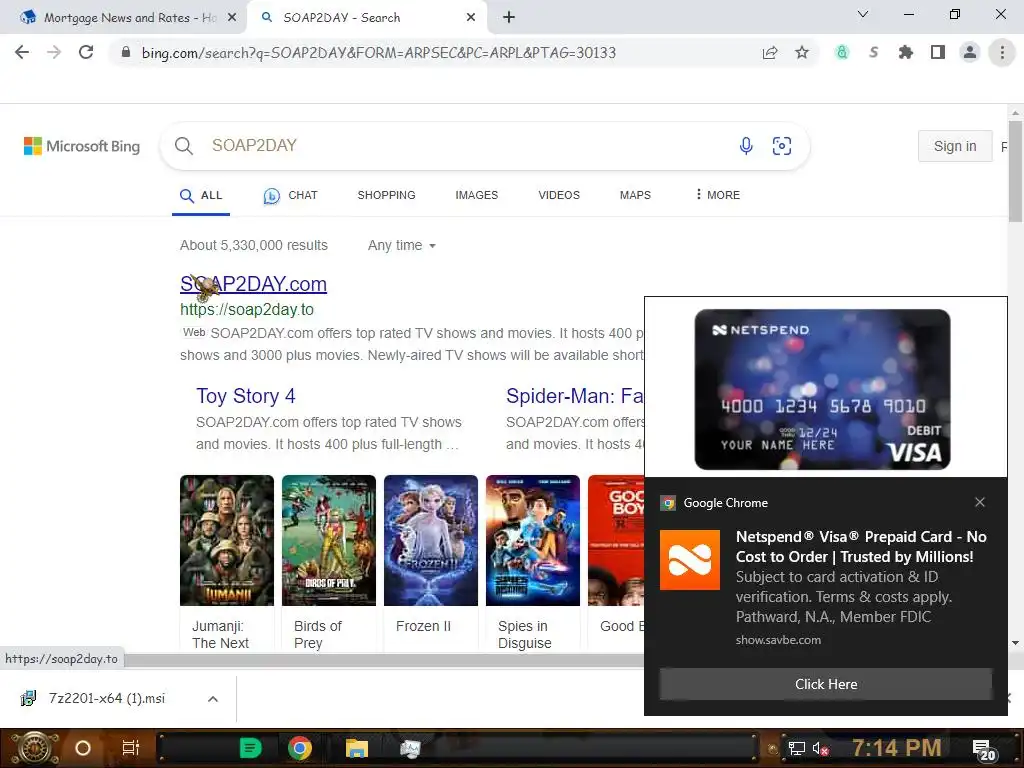
Task: Bookmark this page with the star icon
Action: (802, 53)
